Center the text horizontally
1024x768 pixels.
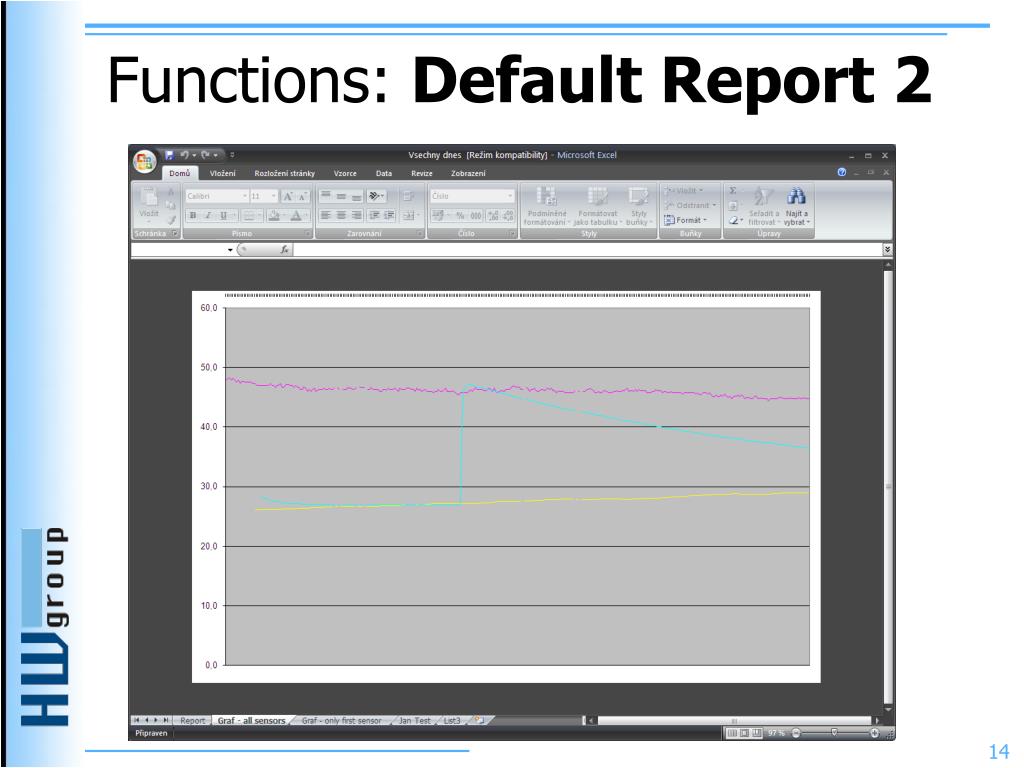click(x=341, y=216)
